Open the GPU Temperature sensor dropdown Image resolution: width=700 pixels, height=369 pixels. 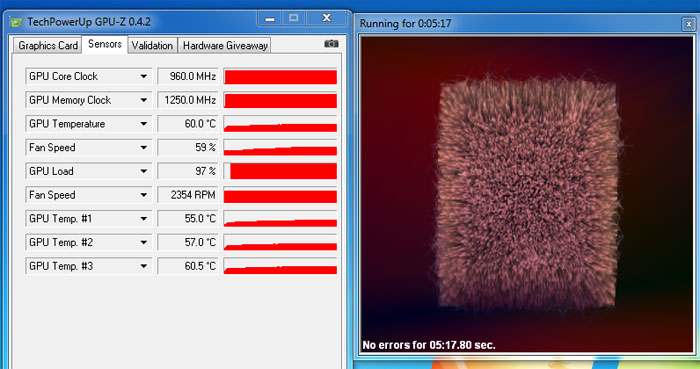point(143,124)
